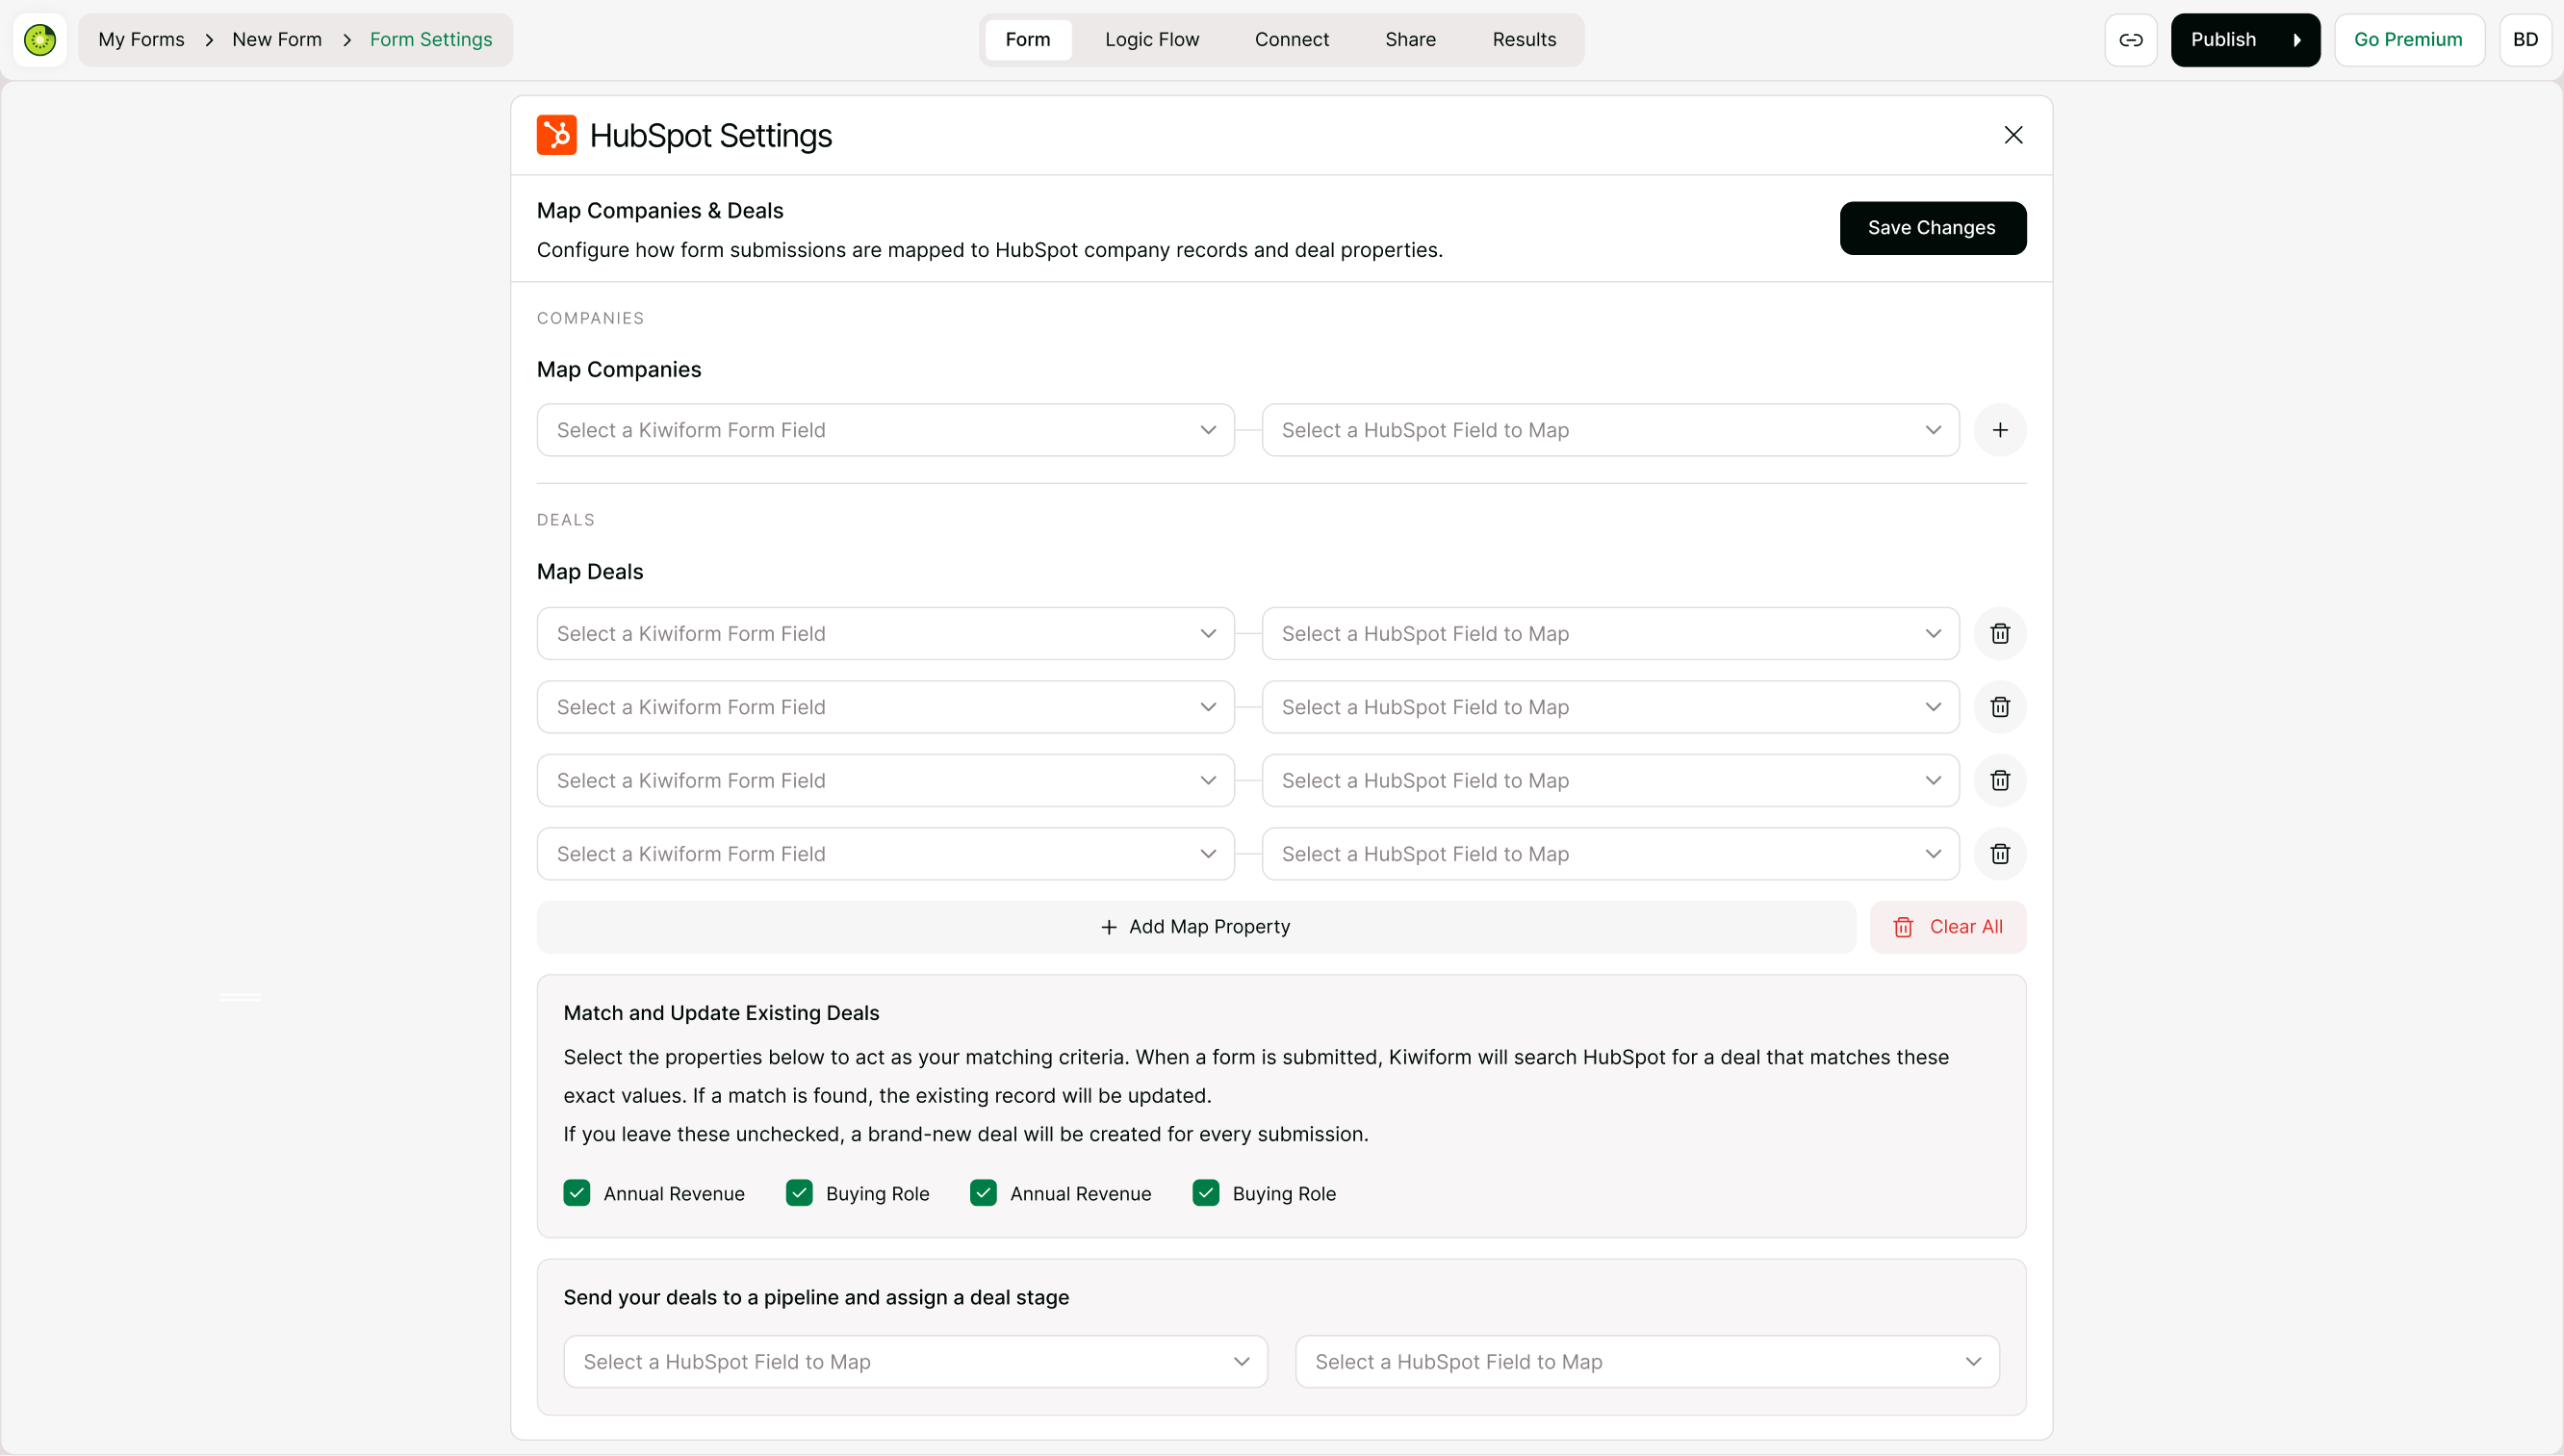Screen dimensions: 2564x1456
Task: Switch to the Form tab
Action: (x=1028, y=40)
